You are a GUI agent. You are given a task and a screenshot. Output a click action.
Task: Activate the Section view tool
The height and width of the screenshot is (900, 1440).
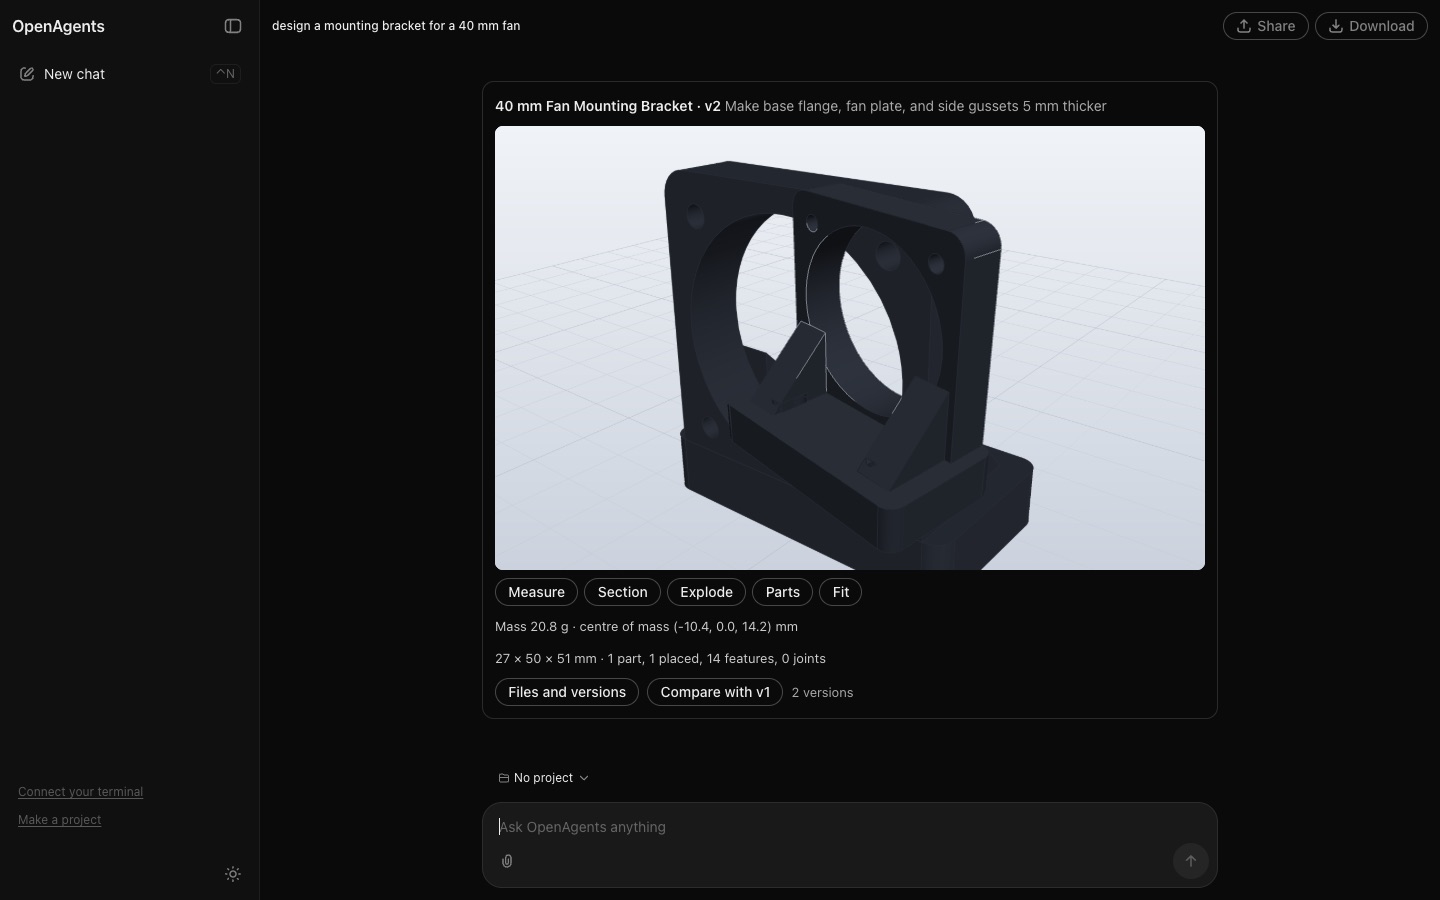pyautogui.click(x=622, y=592)
